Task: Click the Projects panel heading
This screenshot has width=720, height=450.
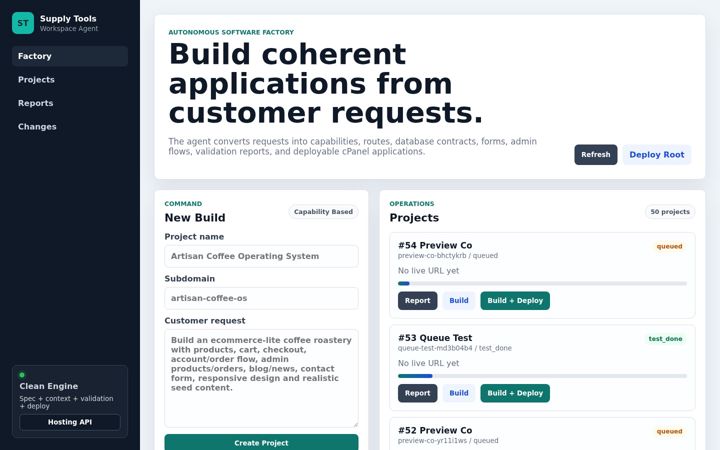Action: tap(414, 218)
